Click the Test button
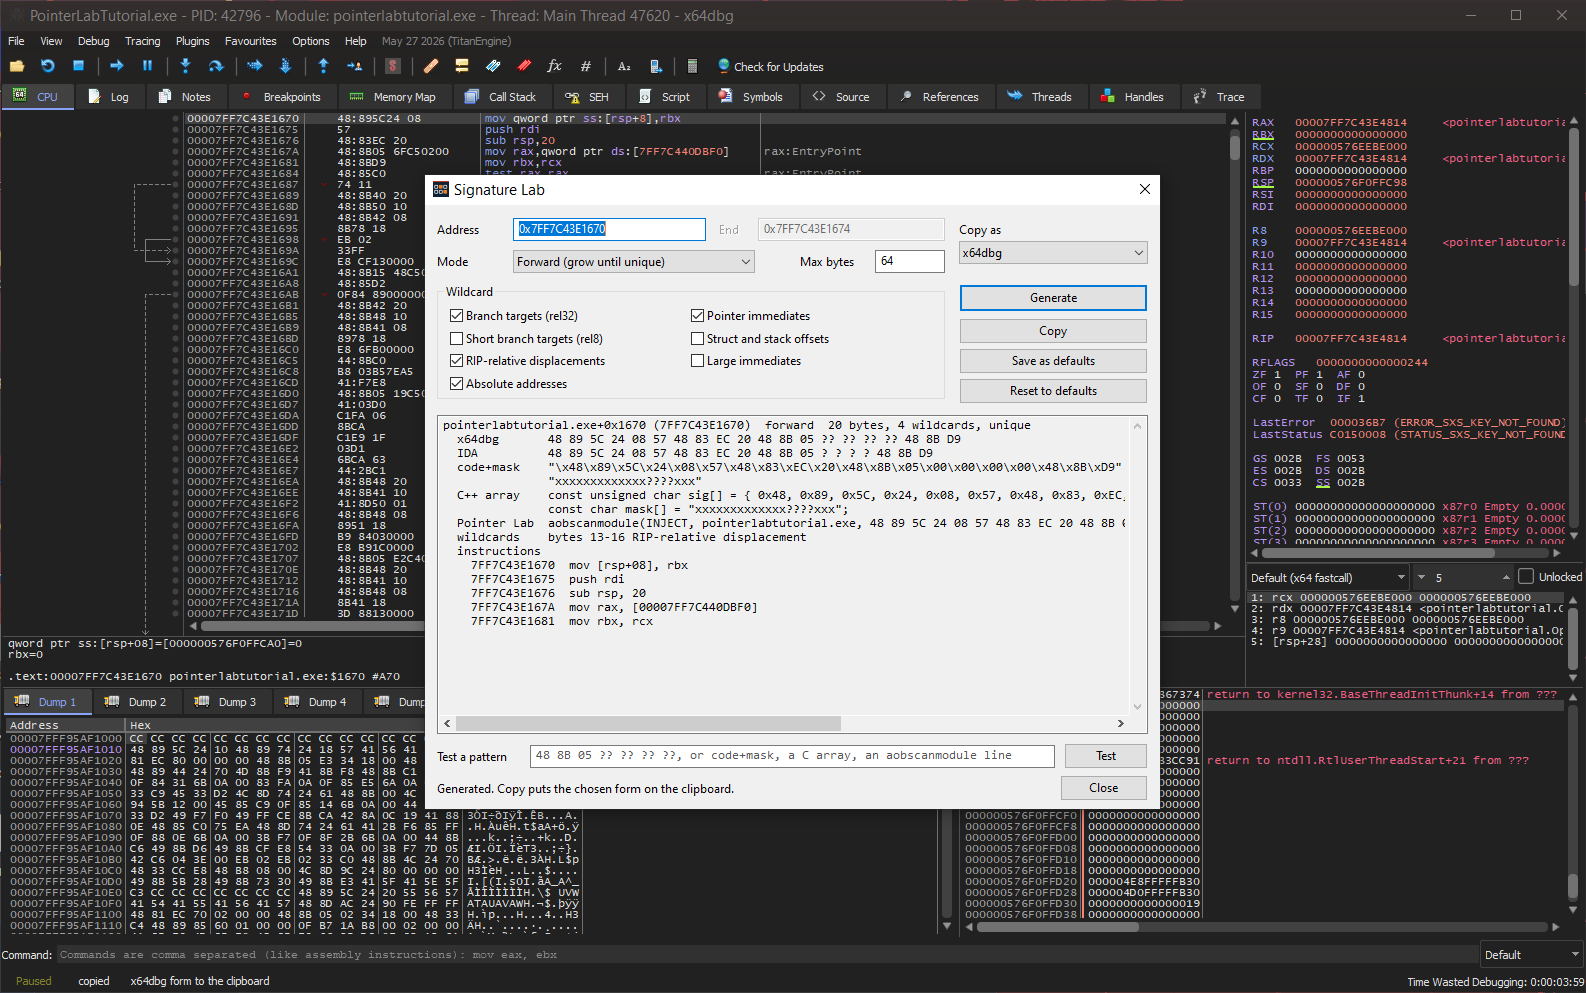 pyautogui.click(x=1105, y=756)
